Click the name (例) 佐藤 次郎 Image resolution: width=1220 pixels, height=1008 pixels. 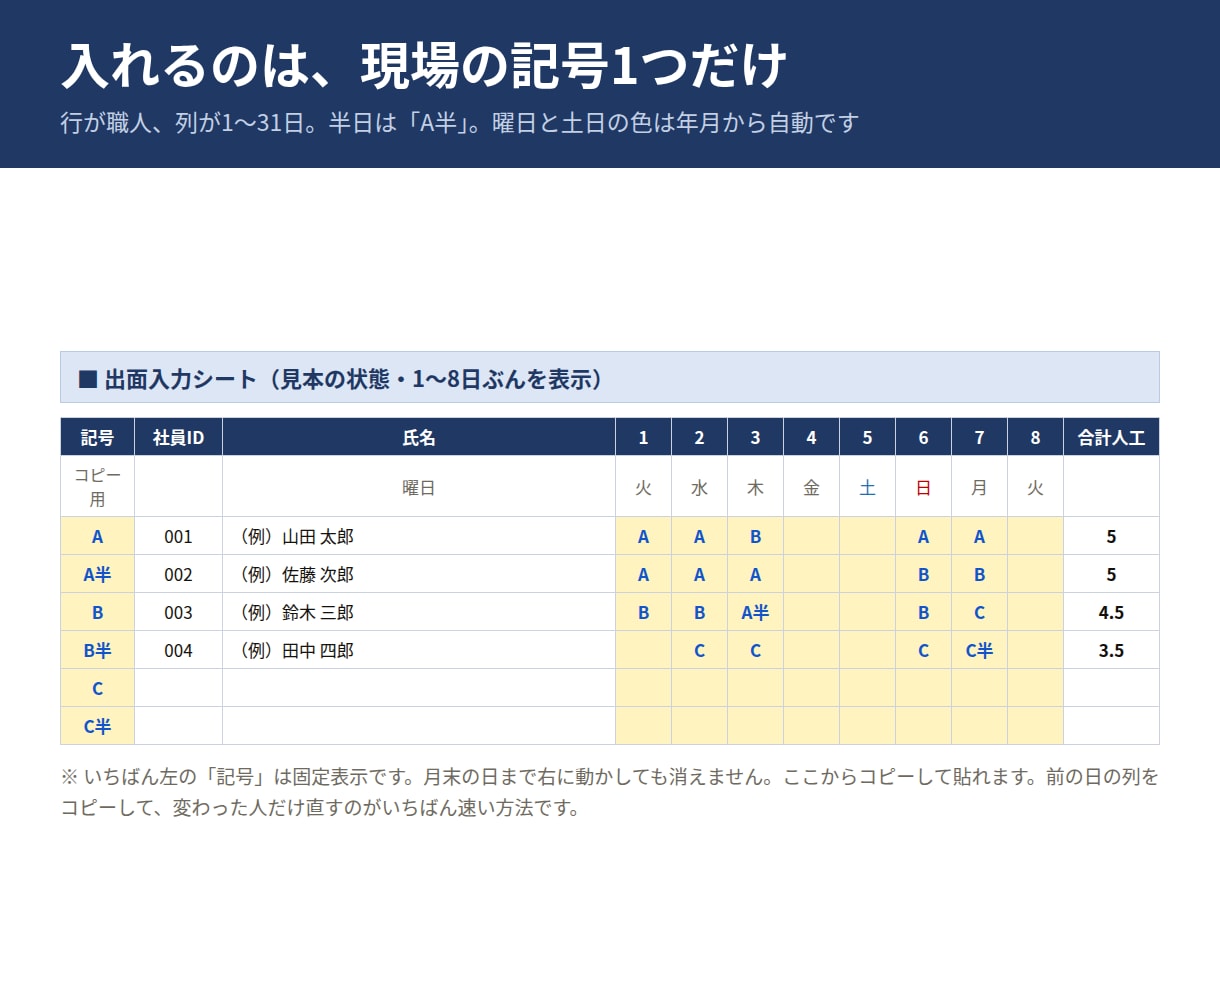pyautogui.click(x=296, y=574)
